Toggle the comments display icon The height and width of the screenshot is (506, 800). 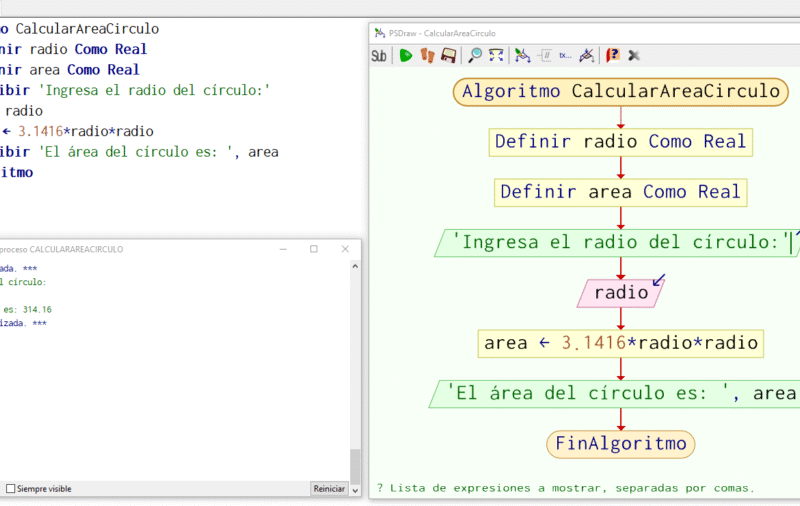(545, 56)
